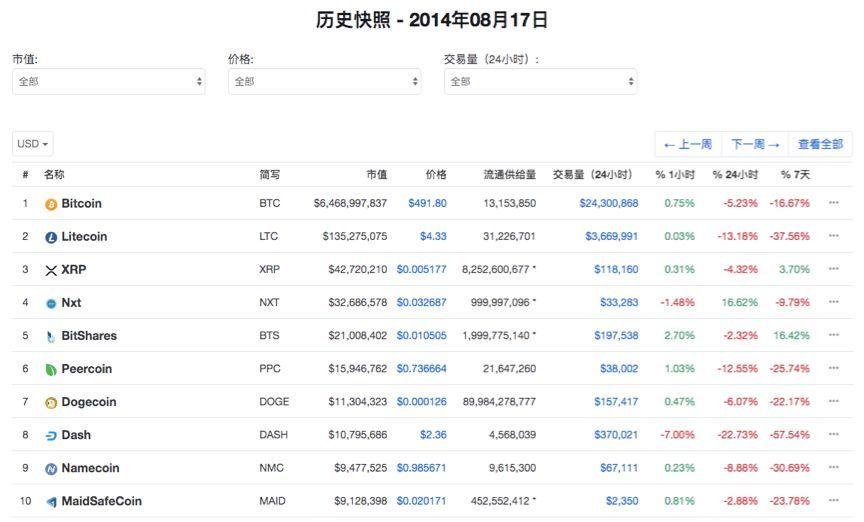Click the Peercoin leaf icon
Screen dimensions: 864x522
[51, 370]
